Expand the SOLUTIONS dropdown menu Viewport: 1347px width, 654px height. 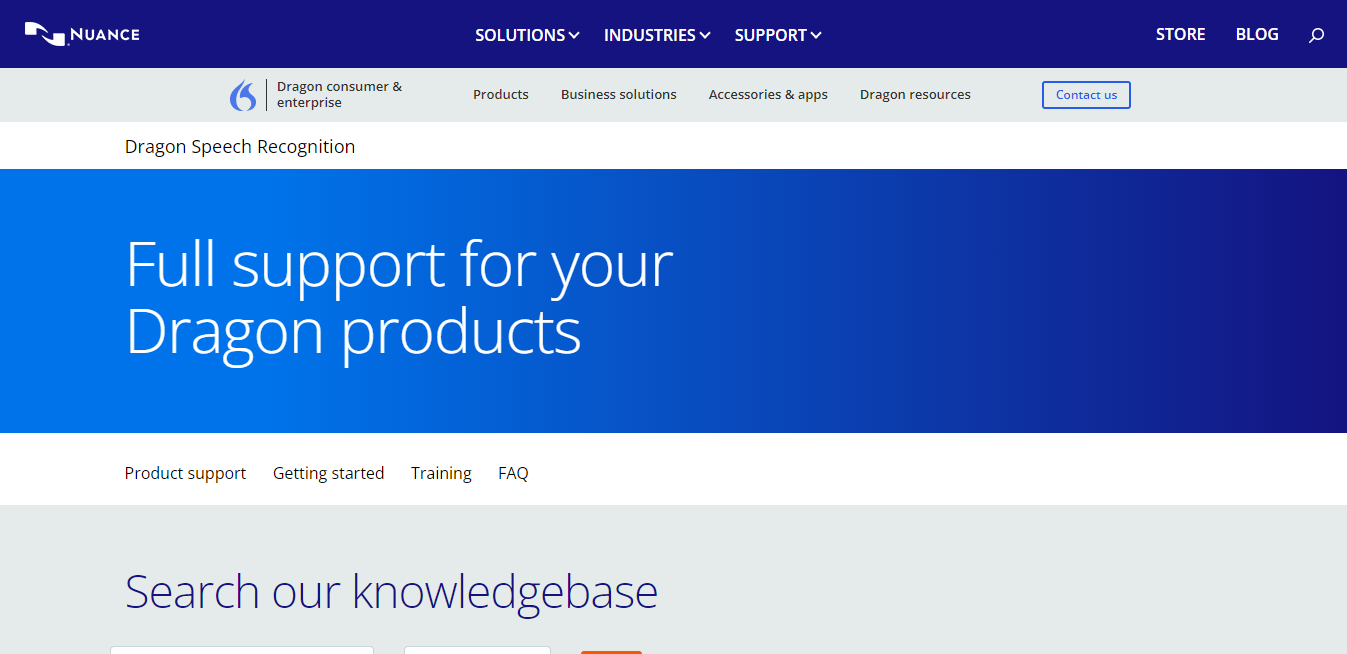tap(527, 35)
